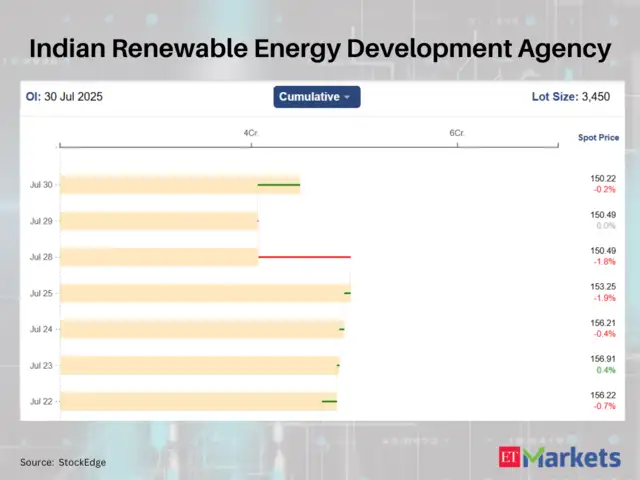Click the Source: StockEdge text
640x480 pixels.
63,462
